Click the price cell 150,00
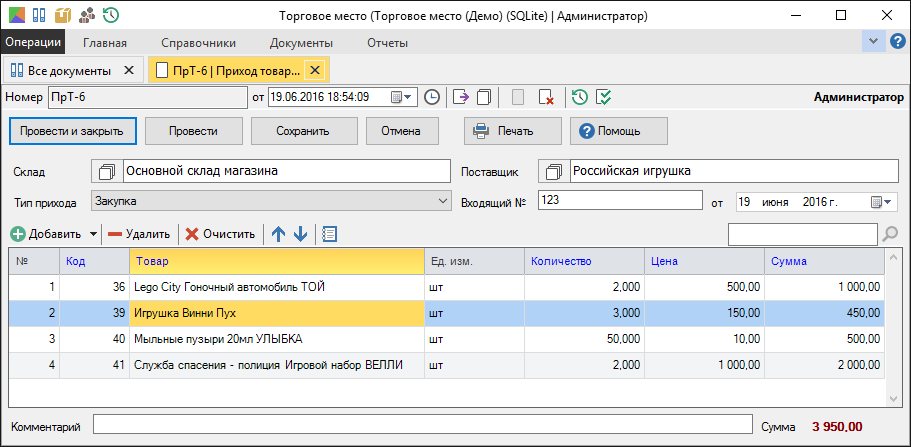This screenshot has height=447, width=911. coord(705,313)
